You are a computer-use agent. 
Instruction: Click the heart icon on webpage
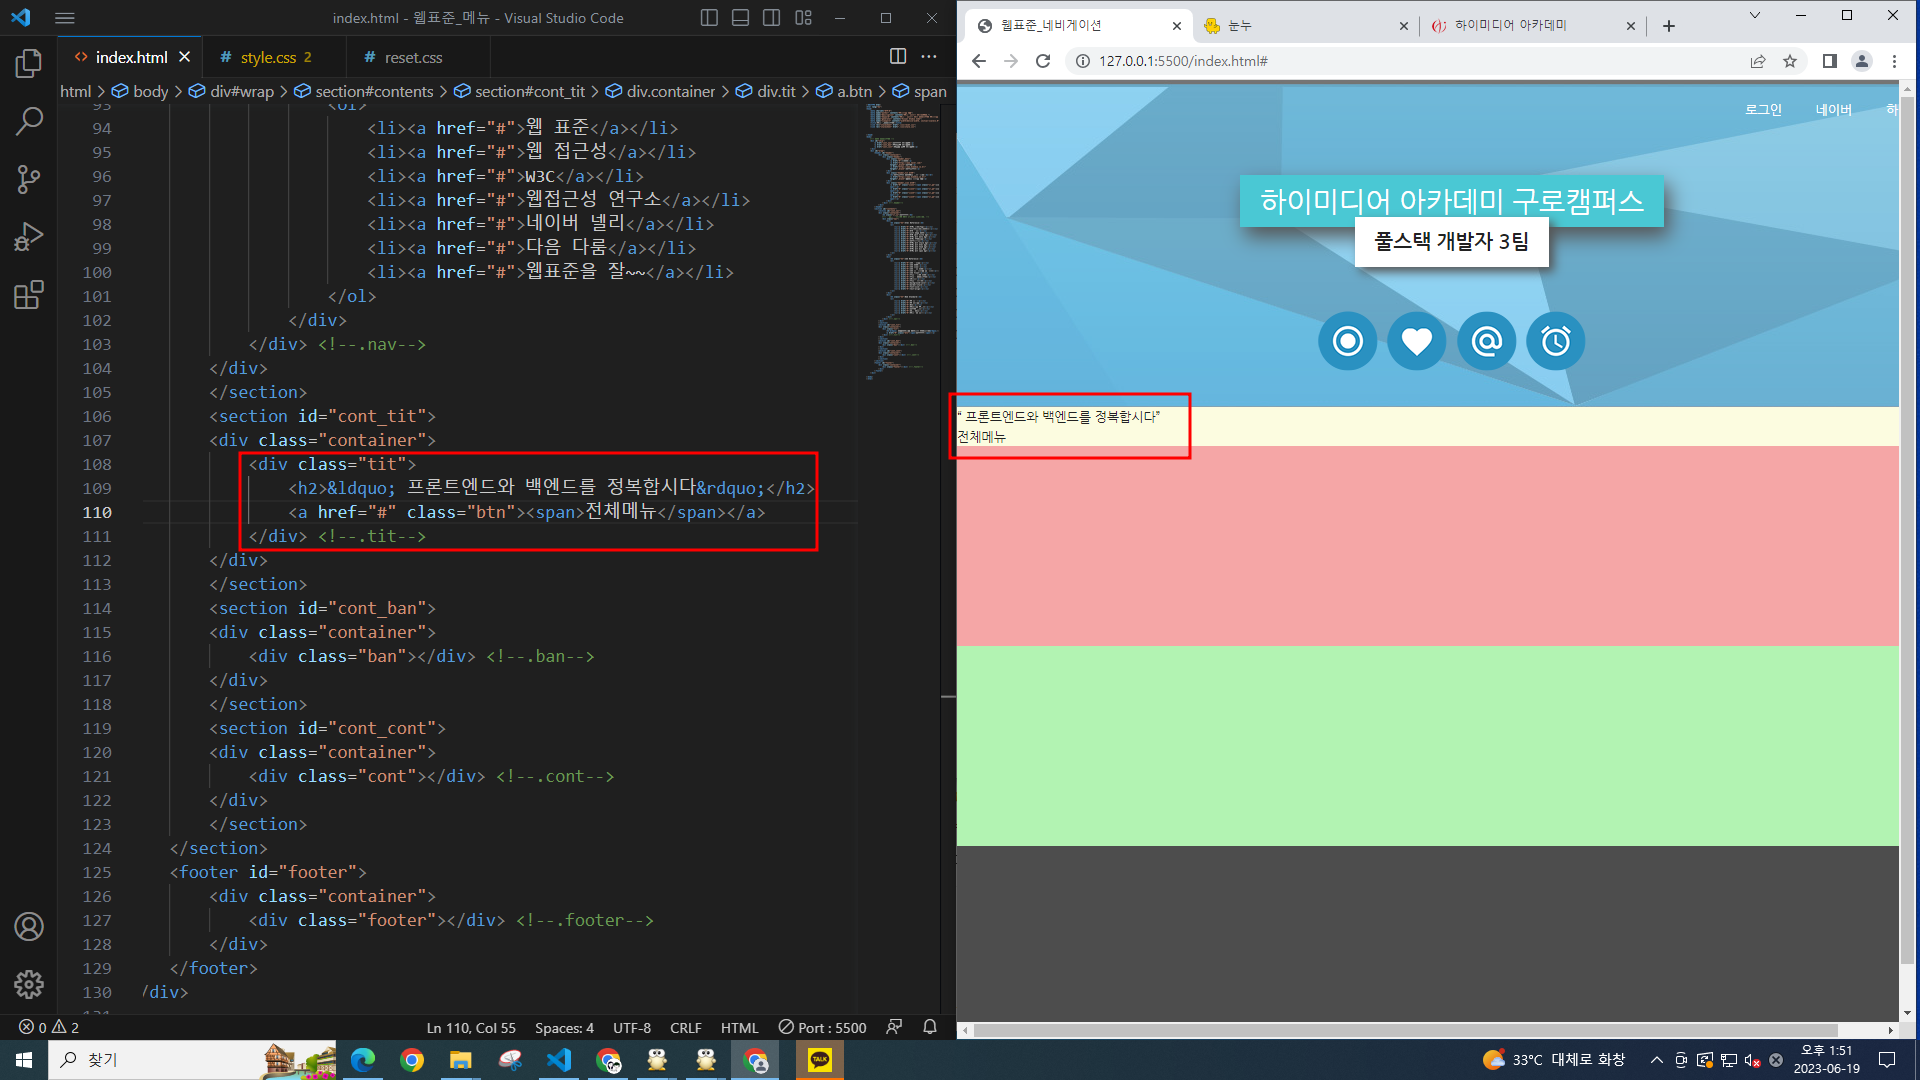coord(1416,342)
